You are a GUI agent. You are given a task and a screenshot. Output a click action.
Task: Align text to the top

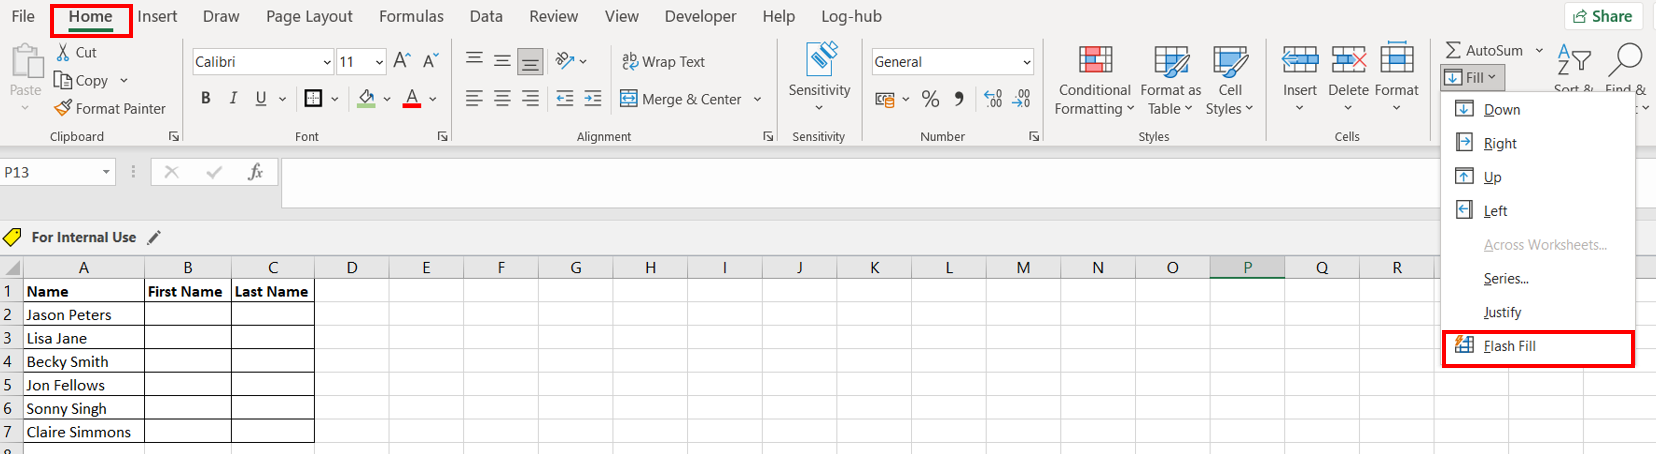tap(474, 61)
